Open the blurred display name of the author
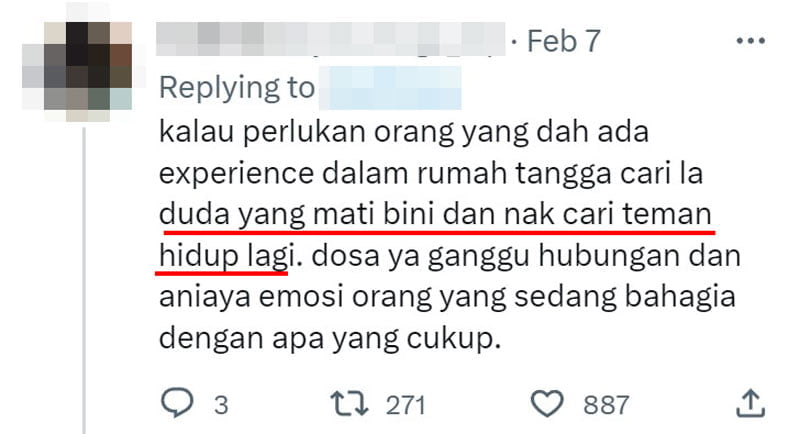 [330, 39]
